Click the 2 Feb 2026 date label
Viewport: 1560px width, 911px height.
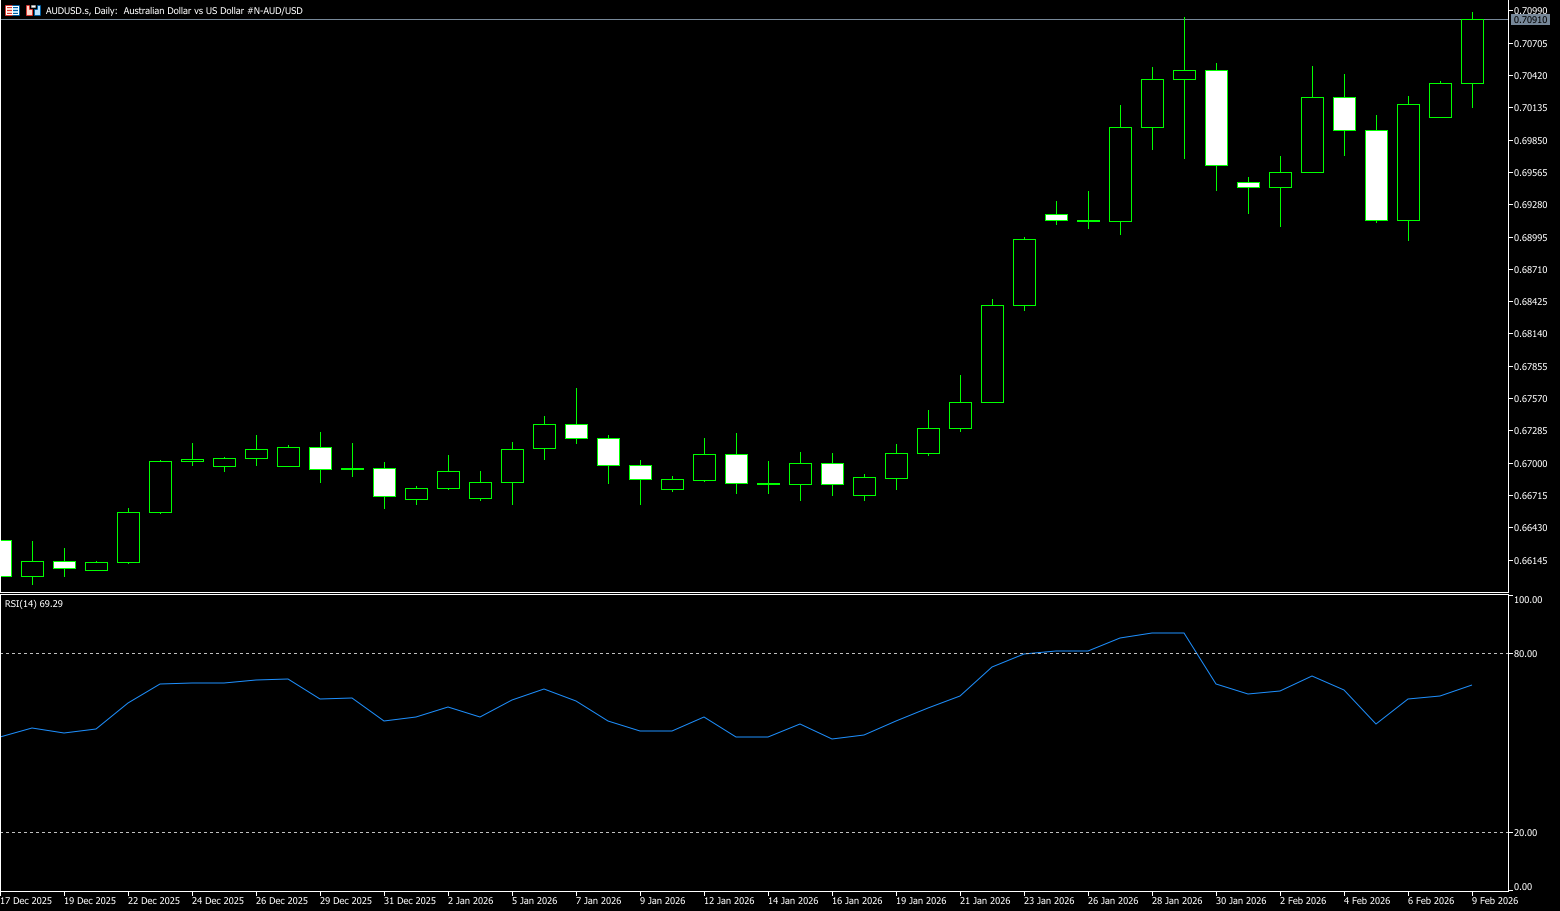pyautogui.click(x=1303, y=901)
